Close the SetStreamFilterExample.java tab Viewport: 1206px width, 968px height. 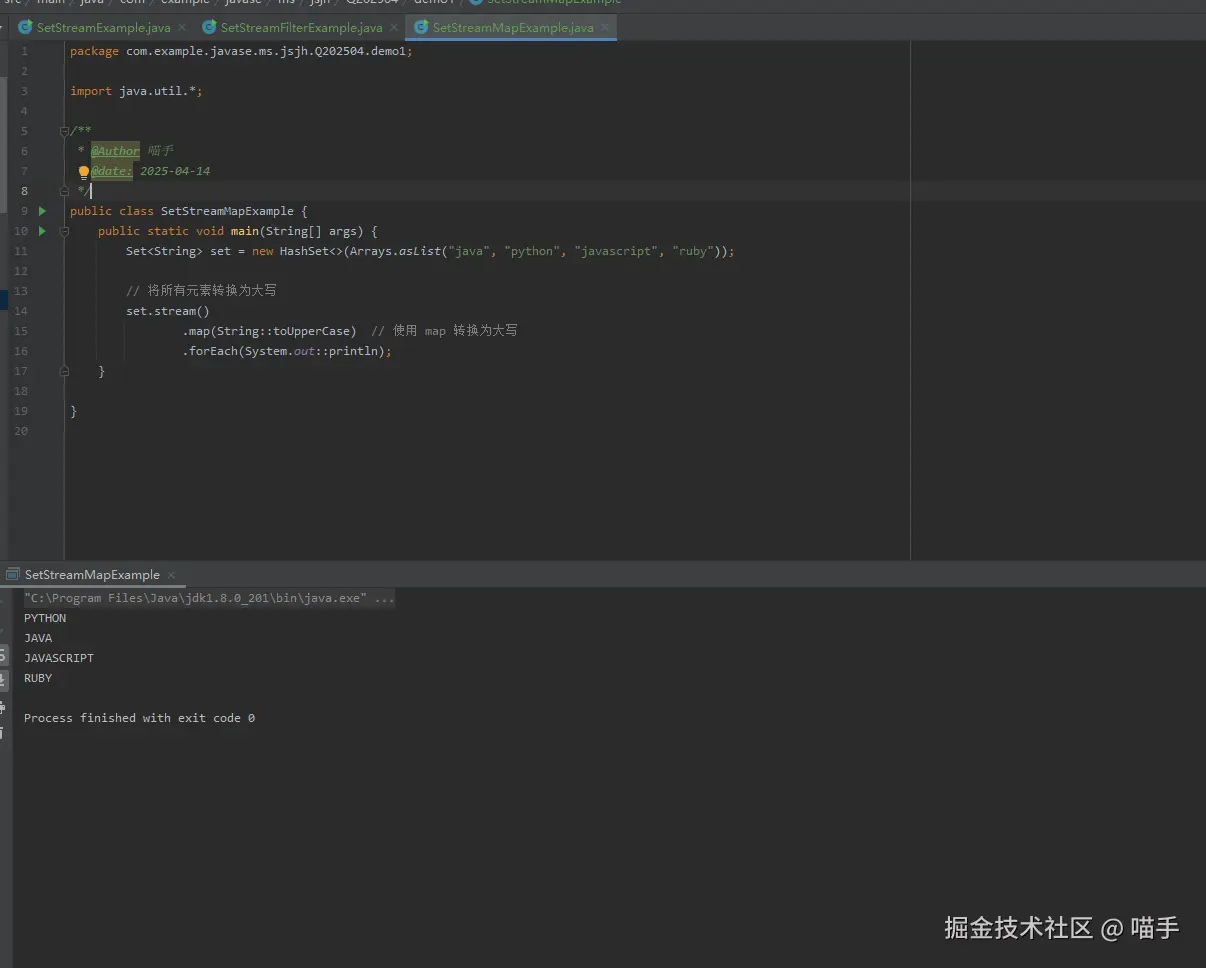pyautogui.click(x=394, y=28)
